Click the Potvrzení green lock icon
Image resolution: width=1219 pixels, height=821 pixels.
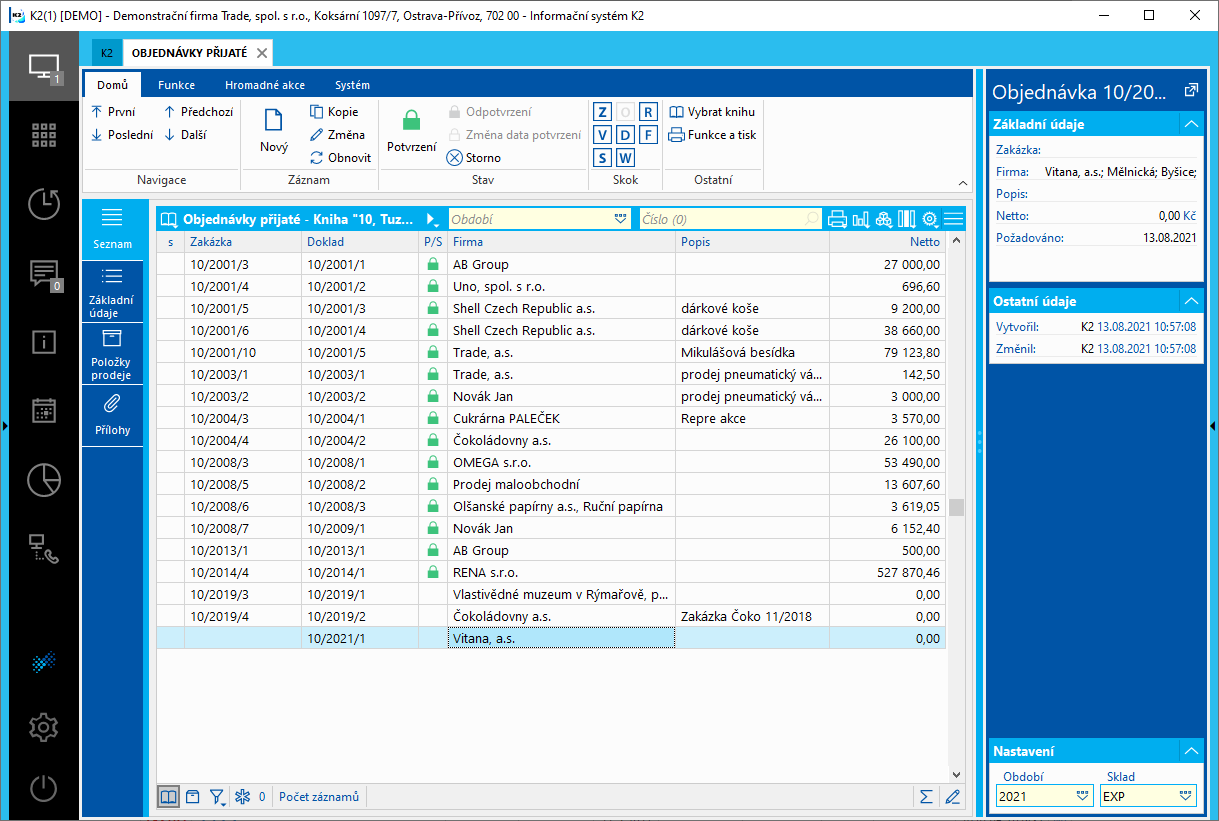(x=411, y=122)
